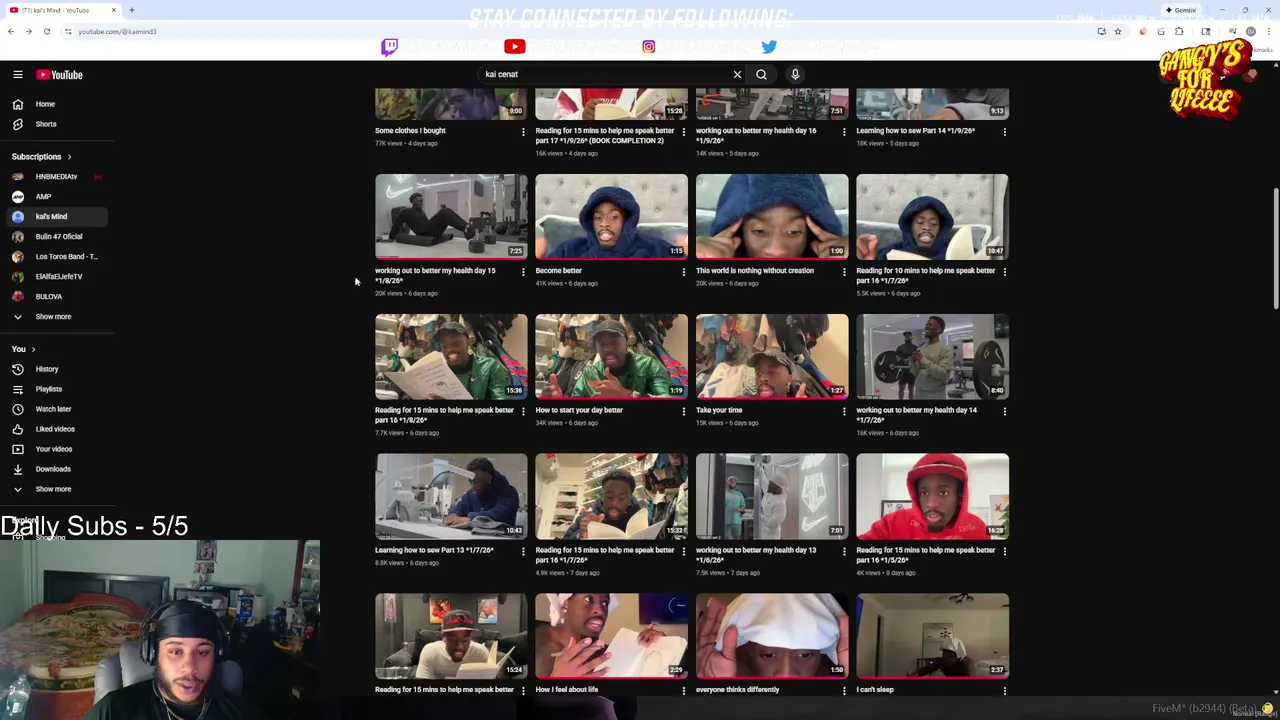The height and width of the screenshot is (720, 1280).
Task: Expand the Subscriptions section chevron
Action: point(69,157)
